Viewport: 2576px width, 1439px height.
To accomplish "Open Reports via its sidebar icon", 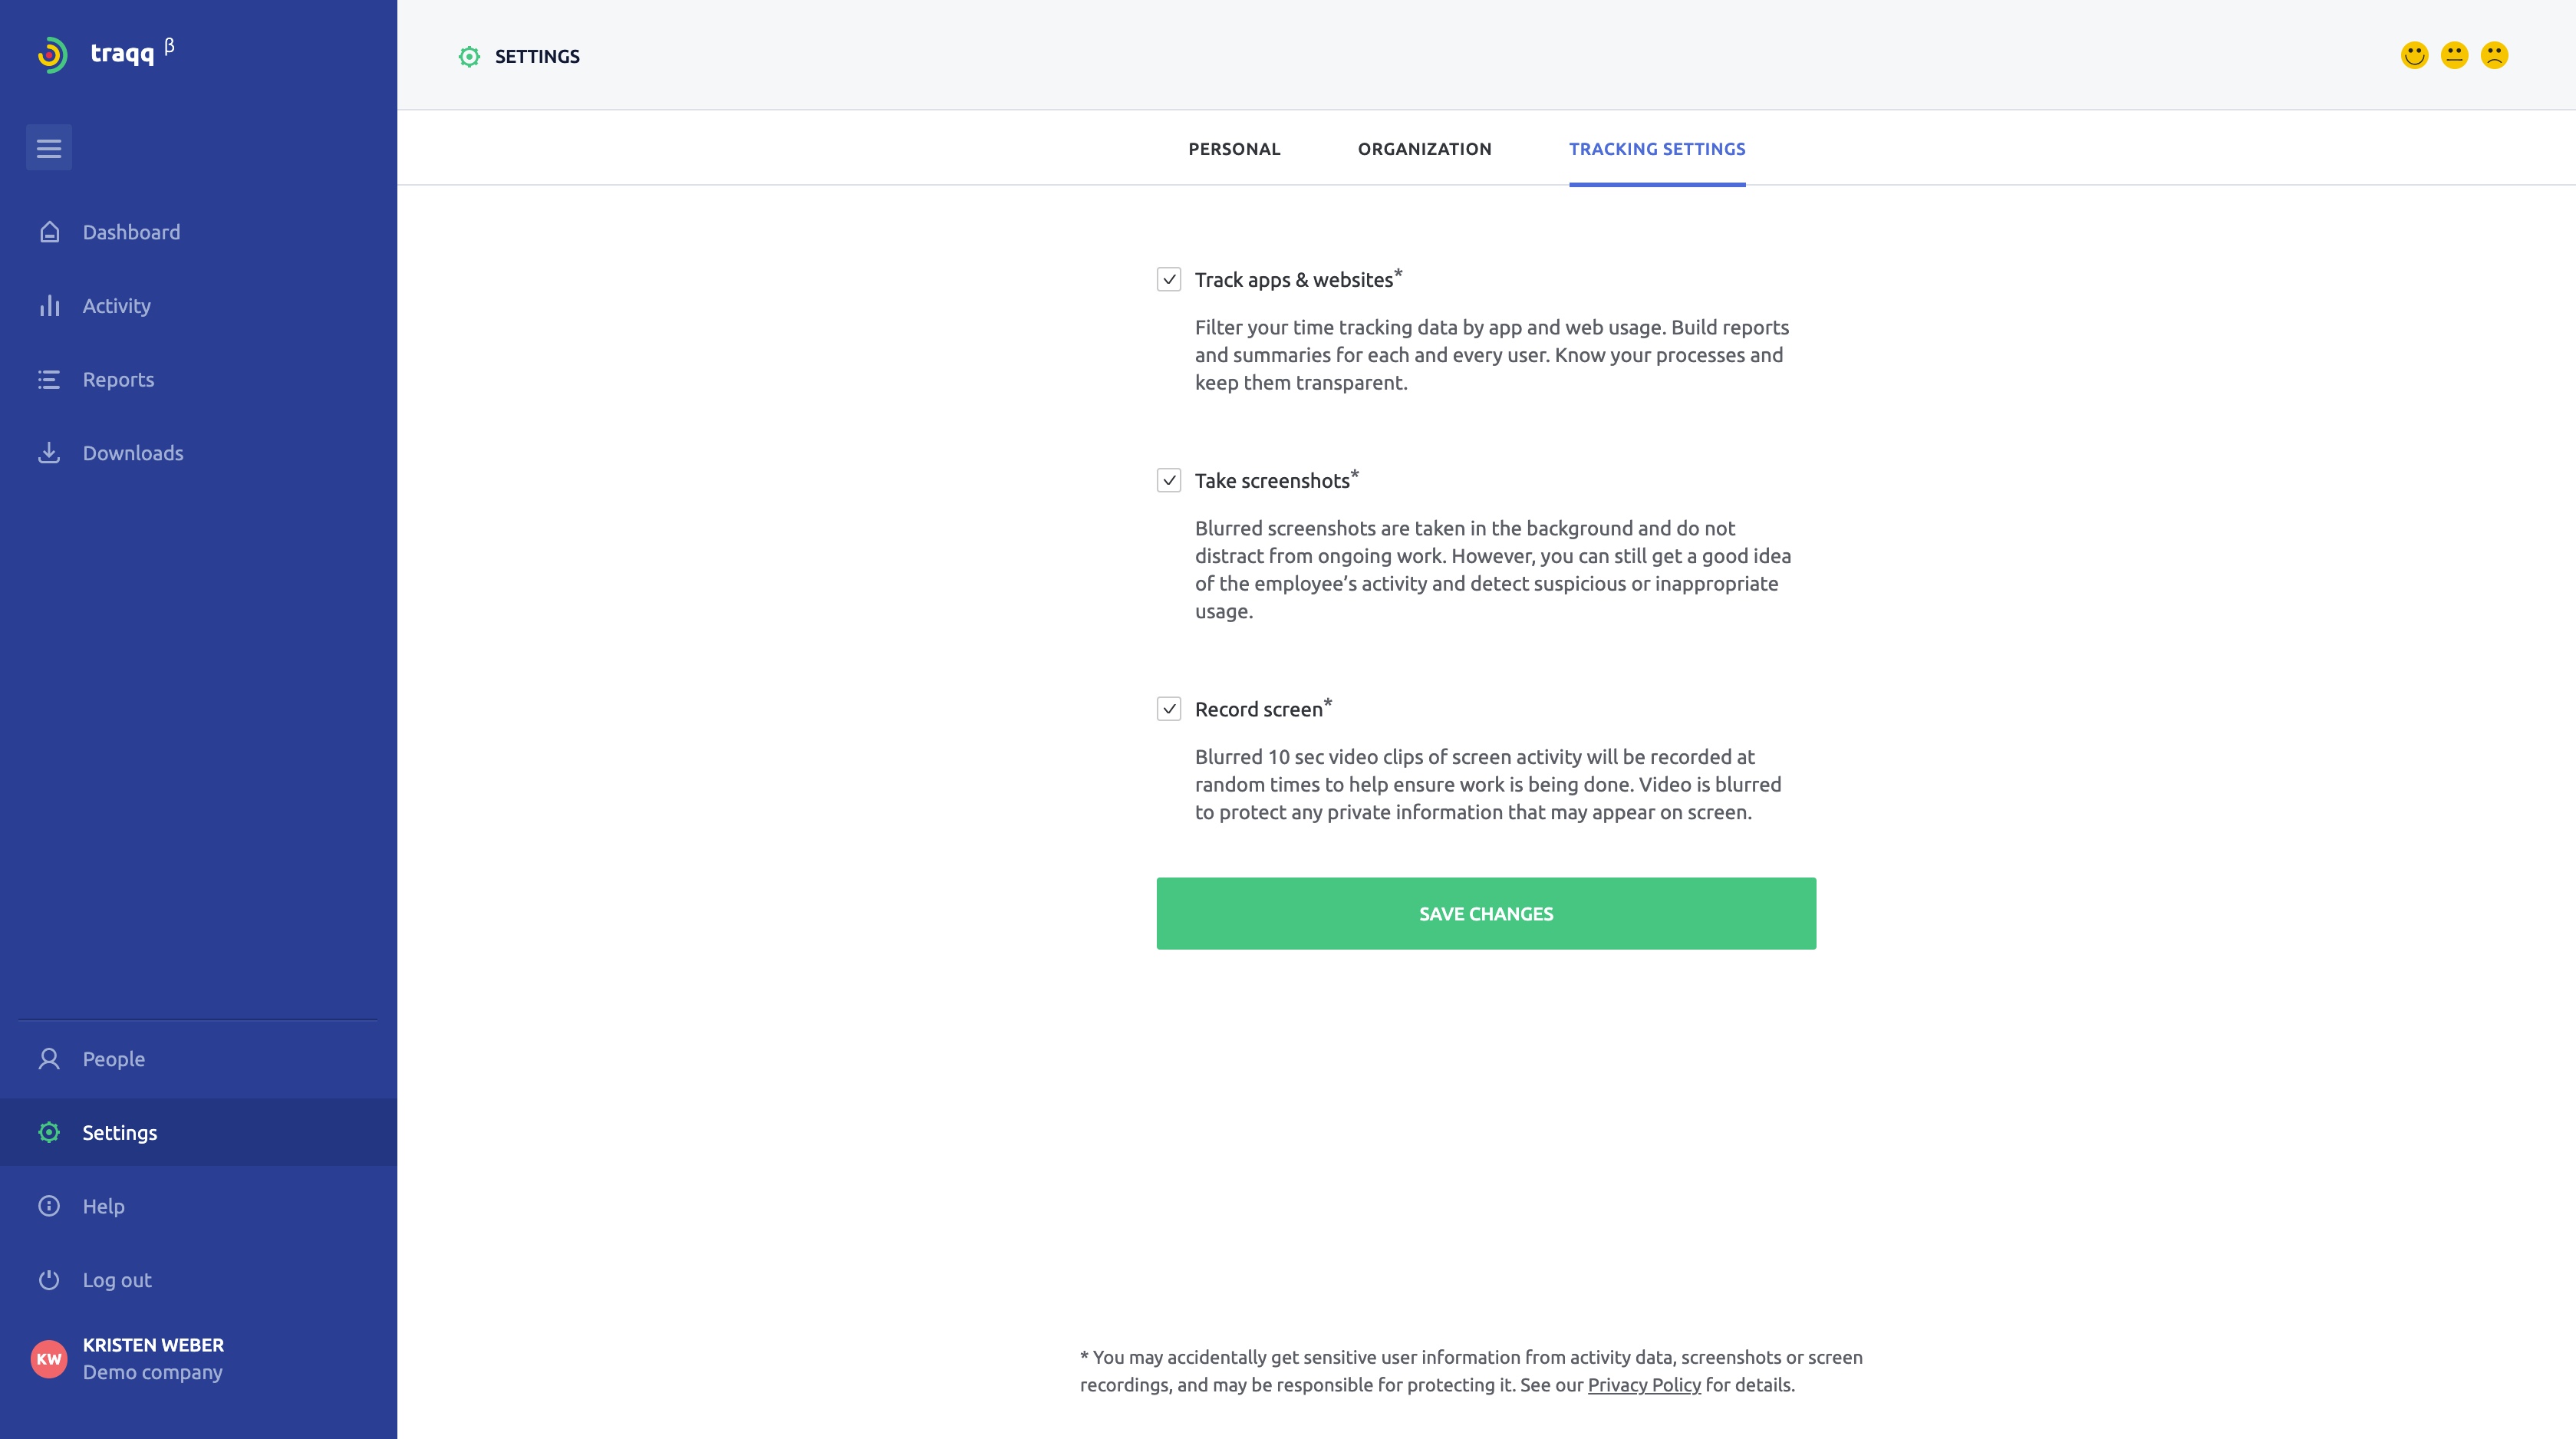I will coord(49,379).
